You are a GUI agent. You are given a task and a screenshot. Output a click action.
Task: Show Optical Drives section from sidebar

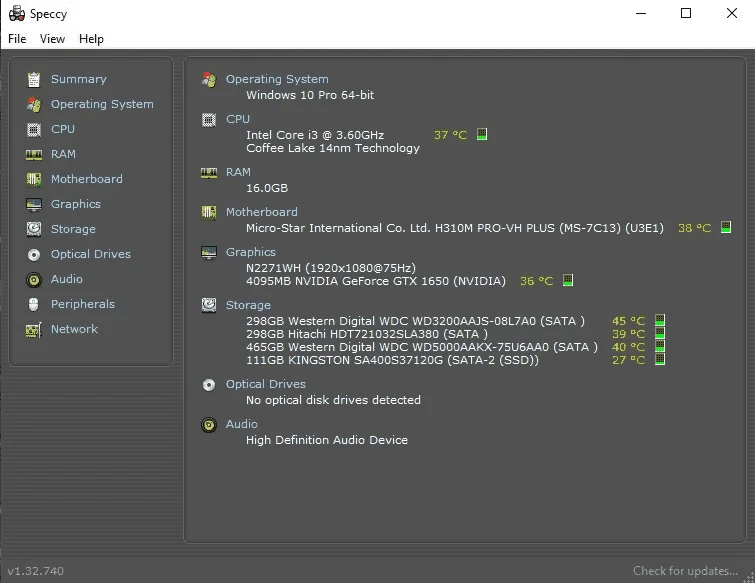(x=91, y=255)
